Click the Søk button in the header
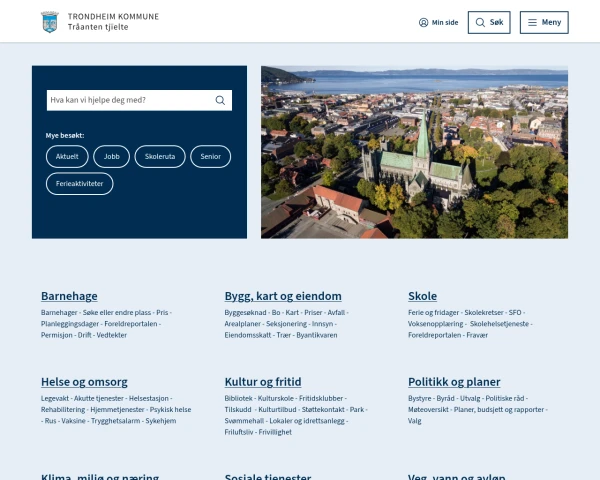 click(x=489, y=23)
